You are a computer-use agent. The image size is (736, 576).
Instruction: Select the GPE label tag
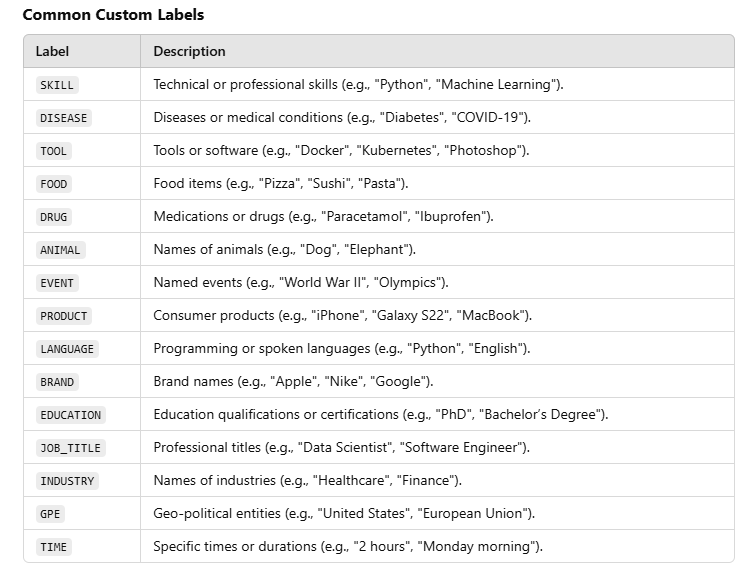click(x=50, y=514)
